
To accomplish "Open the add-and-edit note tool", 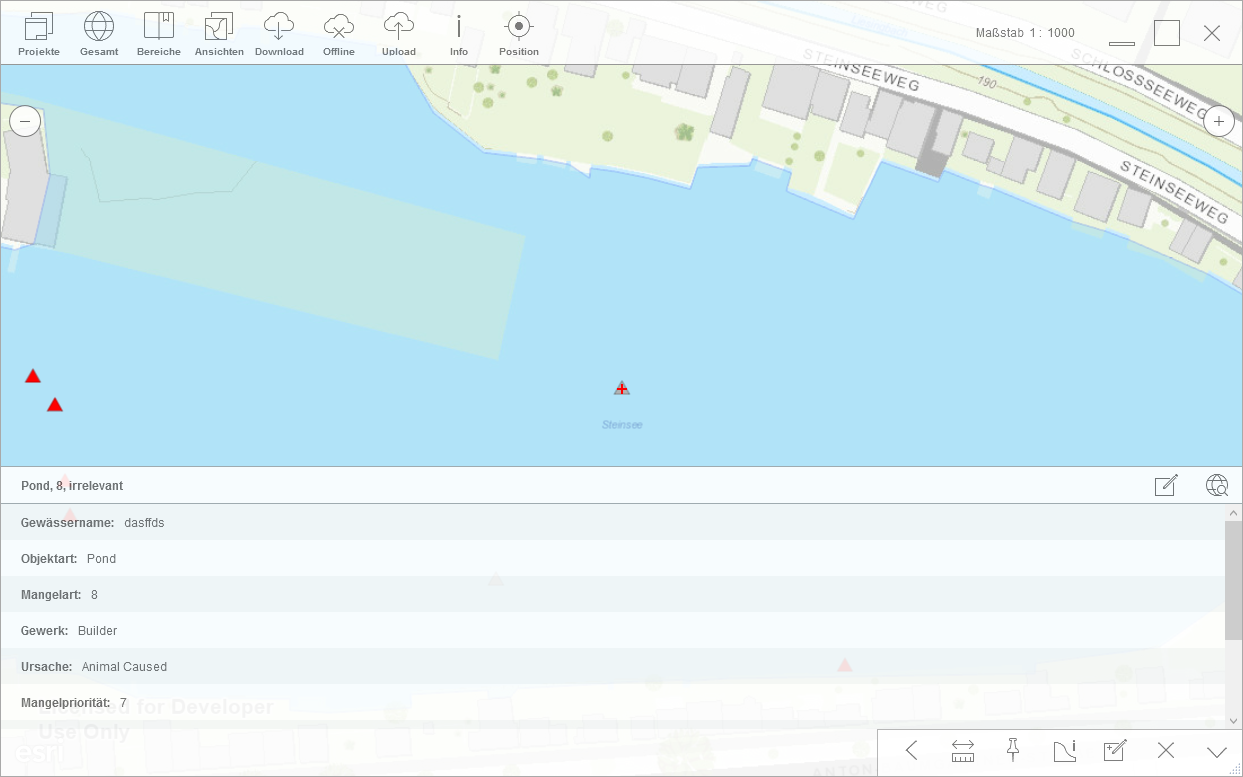I will pyautogui.click(x=1115, y=751).
